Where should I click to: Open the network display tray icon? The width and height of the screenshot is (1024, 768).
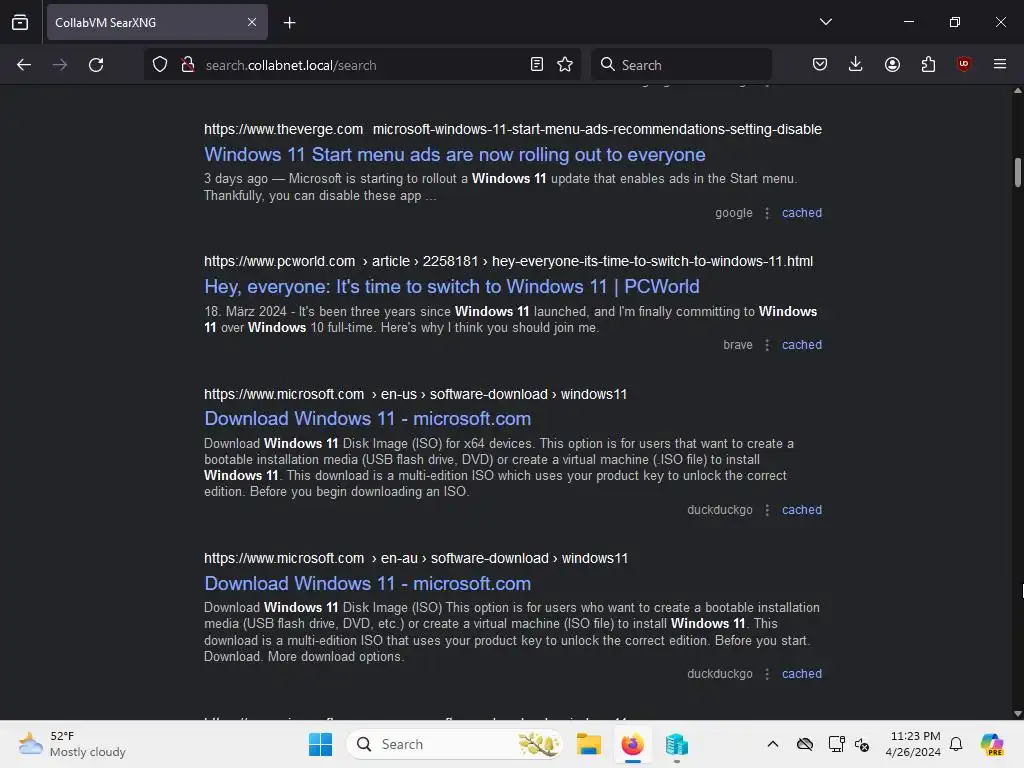point(836,744)
